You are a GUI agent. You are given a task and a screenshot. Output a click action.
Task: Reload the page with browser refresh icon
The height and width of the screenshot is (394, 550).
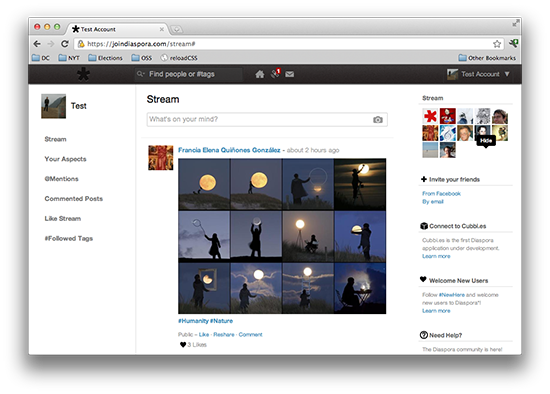pyautogui.click(x=65, y=44)
